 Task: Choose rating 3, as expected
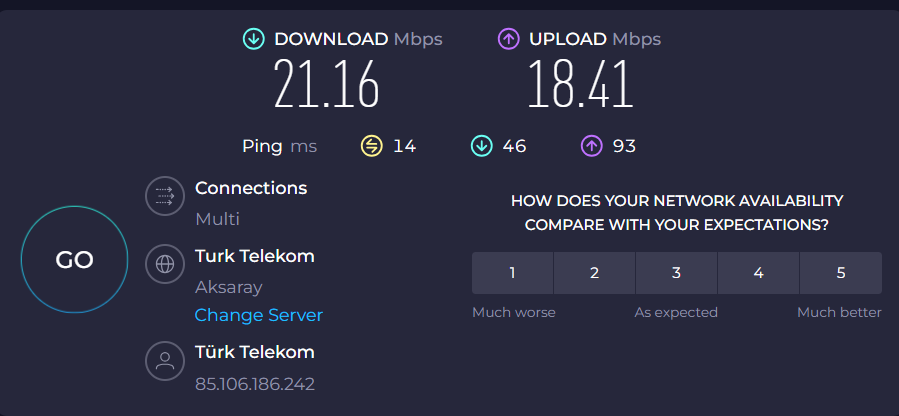676,273
